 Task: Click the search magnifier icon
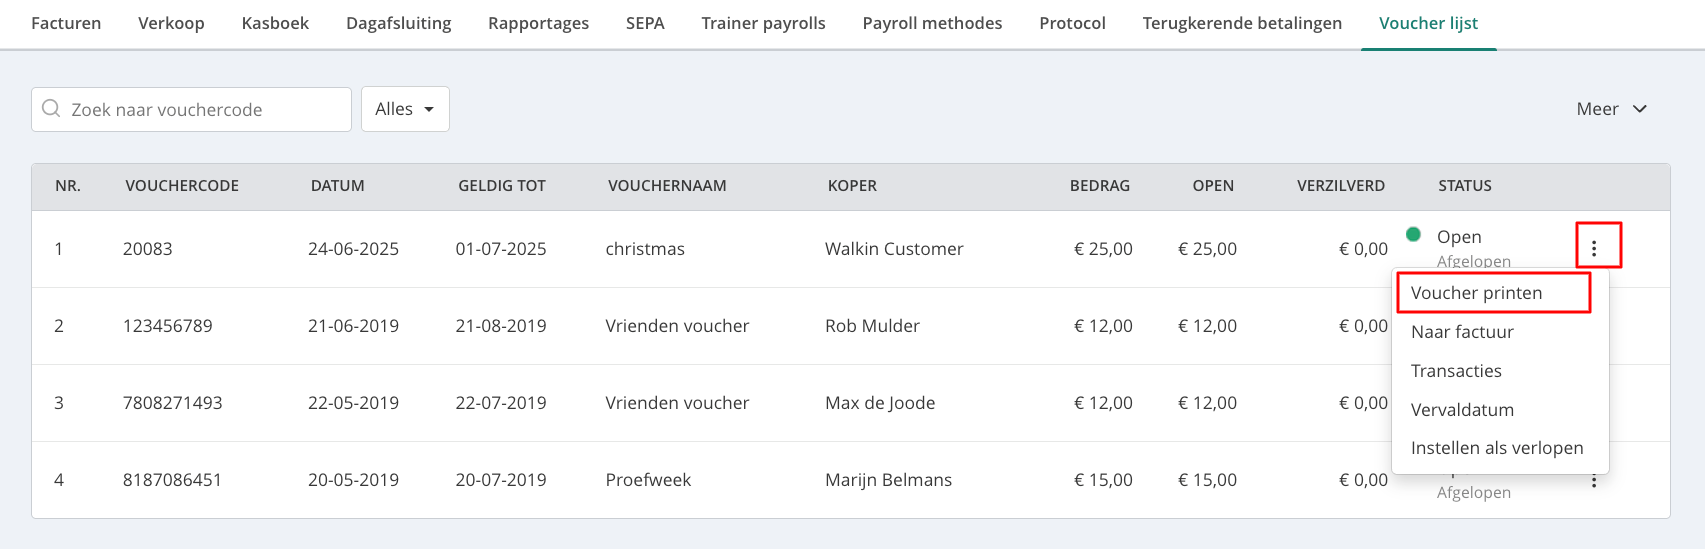tap(51, 109)
